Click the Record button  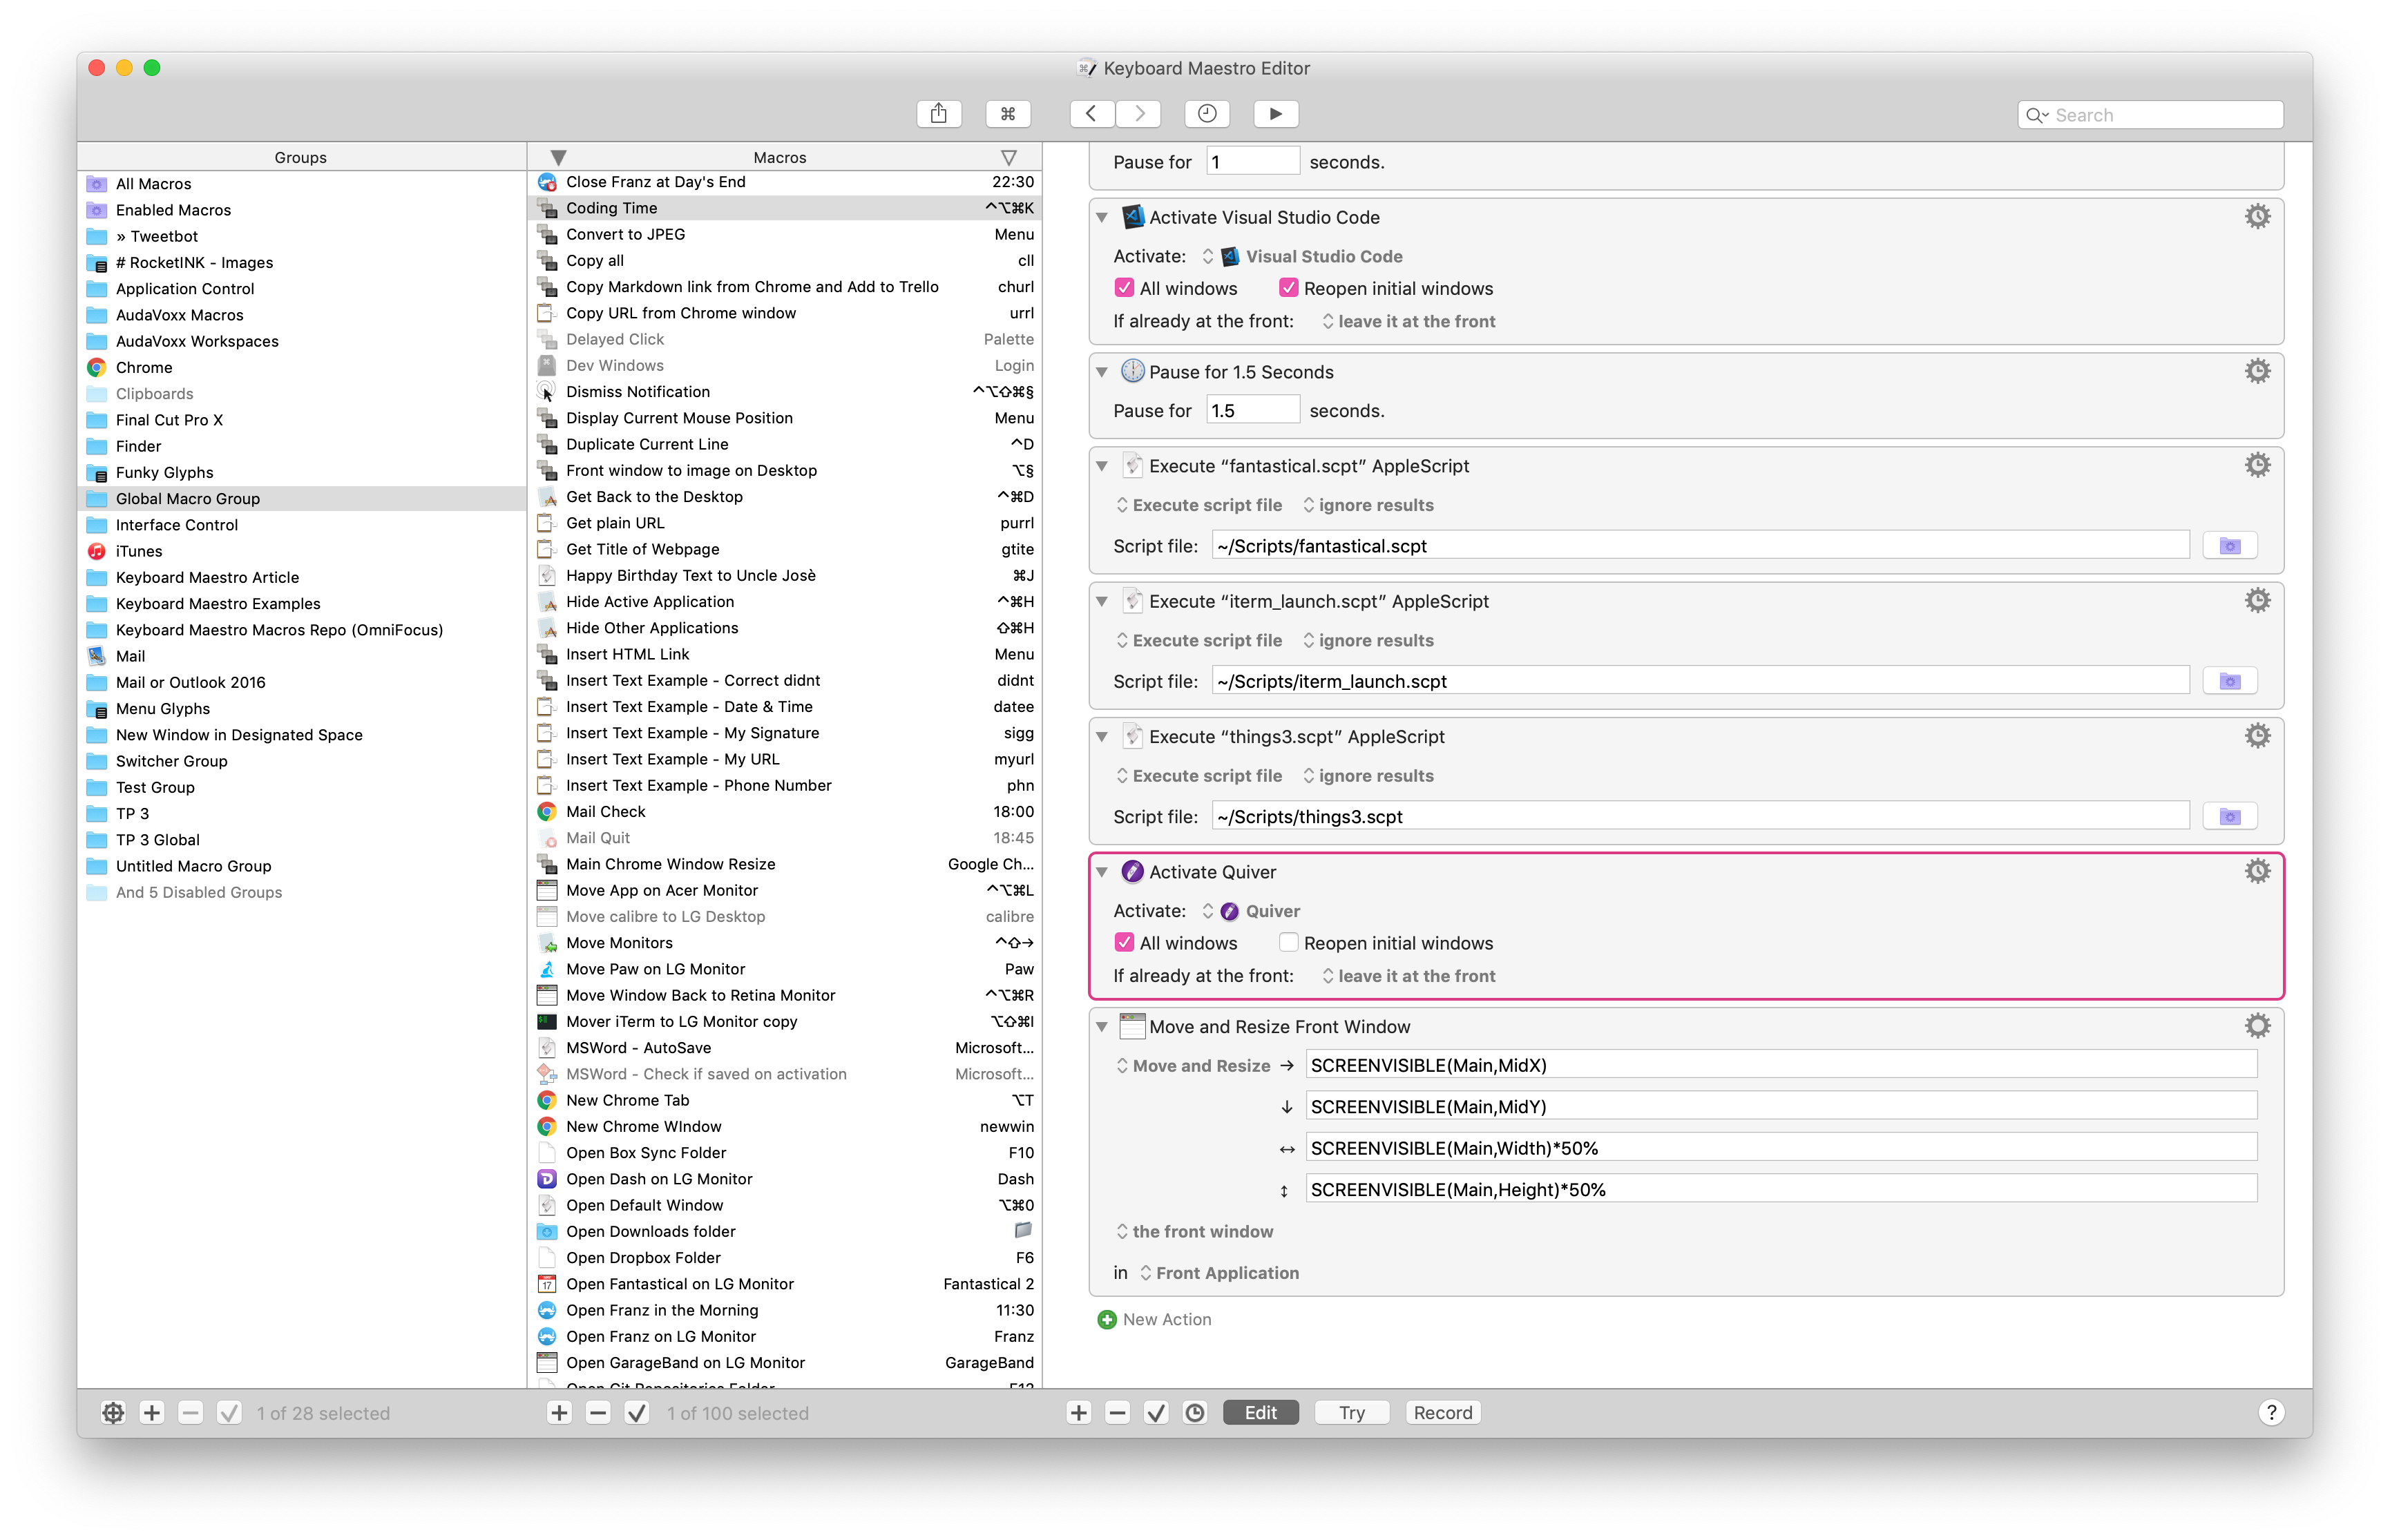pos(1442,1412)
